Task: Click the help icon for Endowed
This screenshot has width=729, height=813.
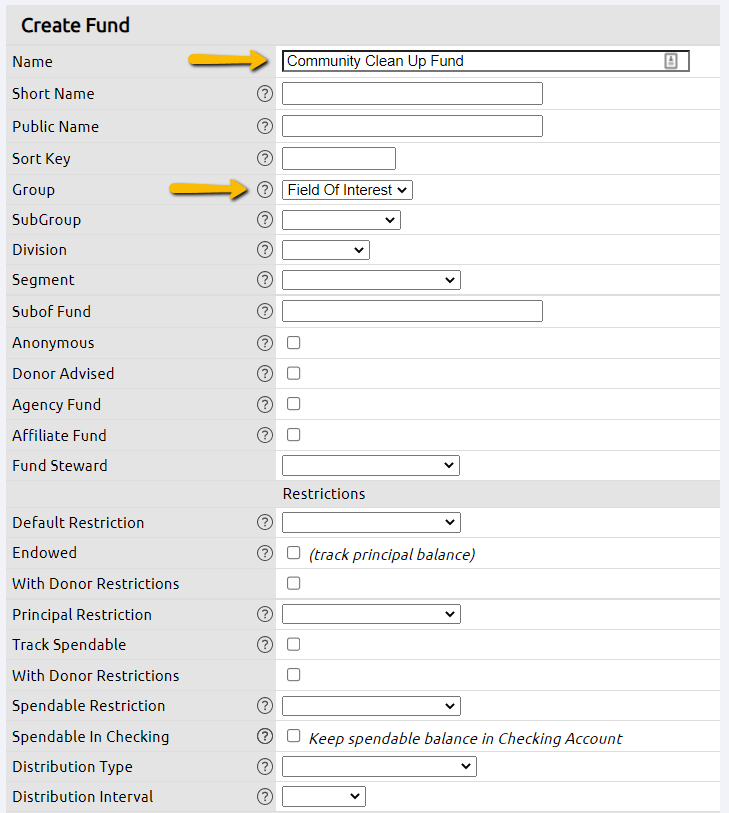Action: pyautogui.click(x=264, y=552)
